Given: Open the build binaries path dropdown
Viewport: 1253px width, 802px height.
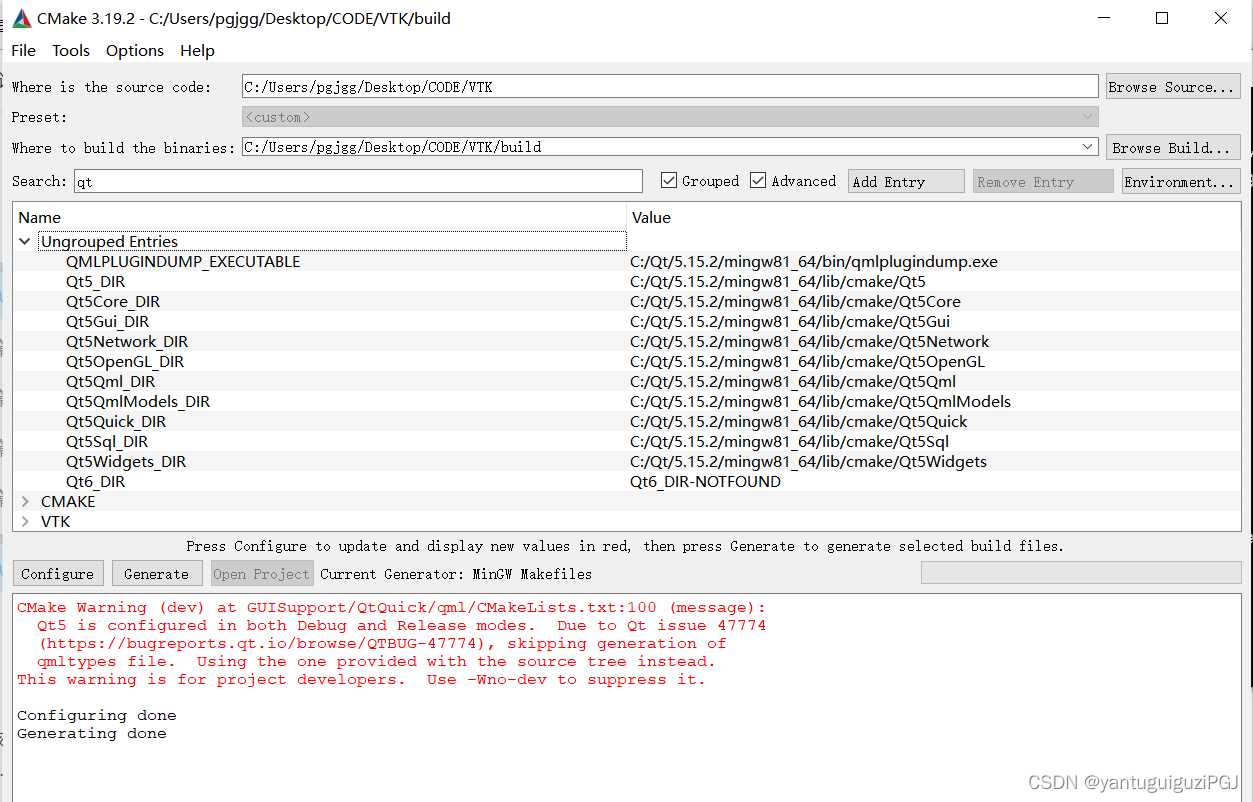Looking at the screenshot, I should click(x=1088, y=146).
